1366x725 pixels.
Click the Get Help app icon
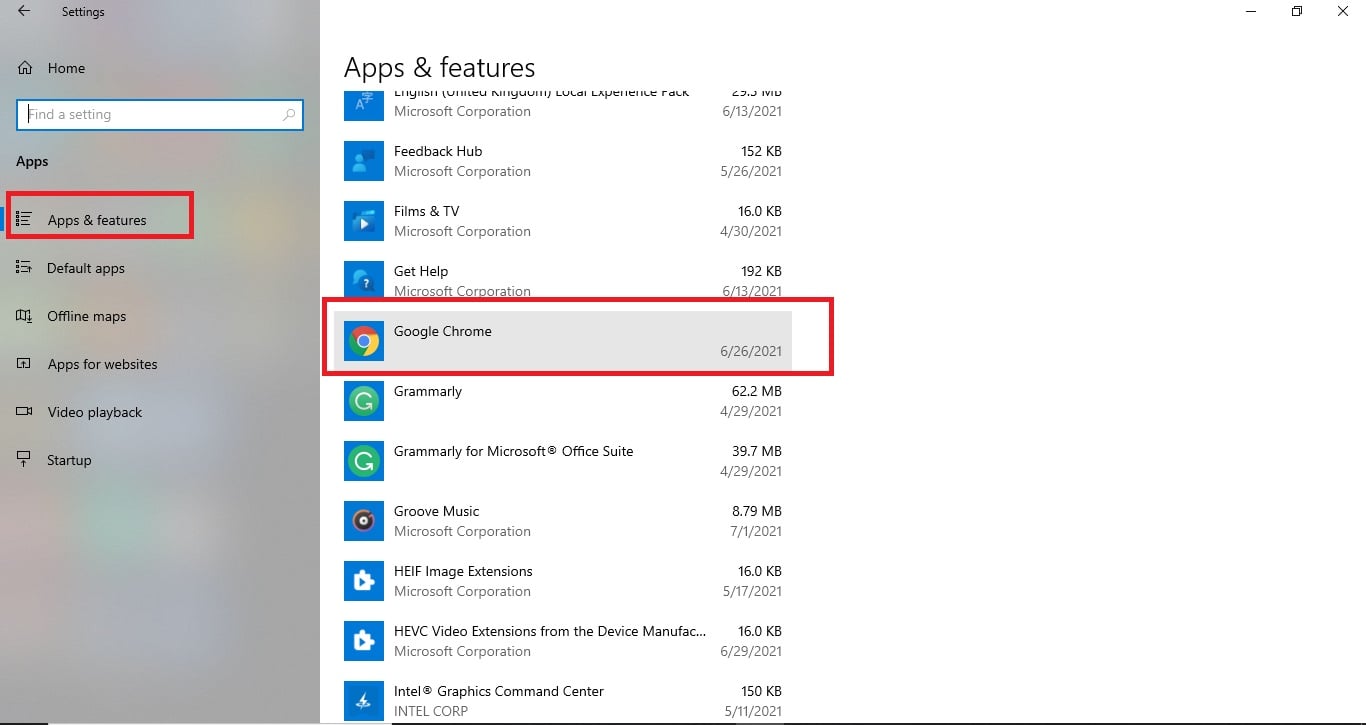(x=364, y=279)
